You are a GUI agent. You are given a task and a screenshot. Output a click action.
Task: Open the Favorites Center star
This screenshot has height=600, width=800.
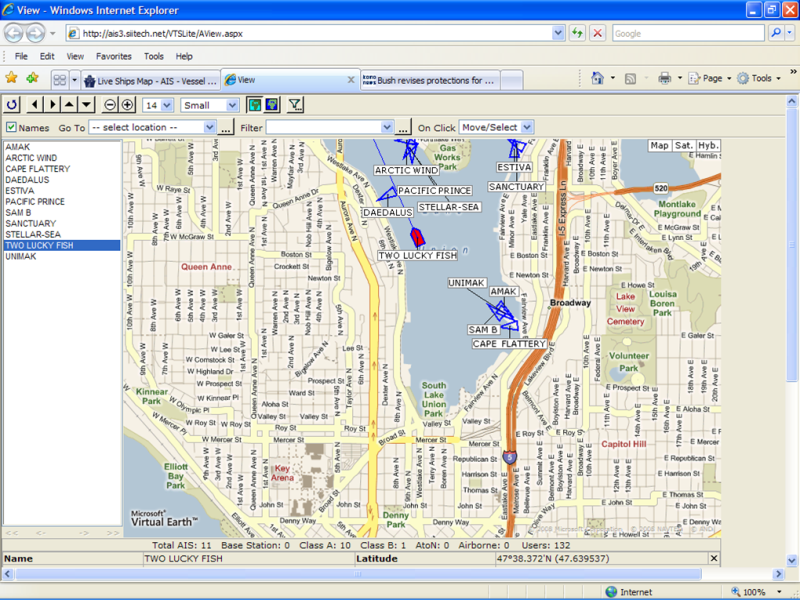(11, 78)
